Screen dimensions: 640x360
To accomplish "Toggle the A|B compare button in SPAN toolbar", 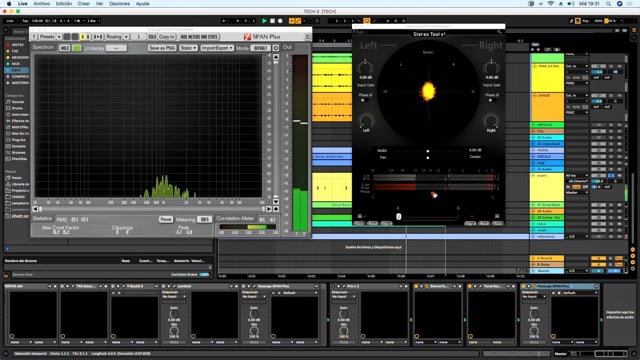I will tap(98, 37).
